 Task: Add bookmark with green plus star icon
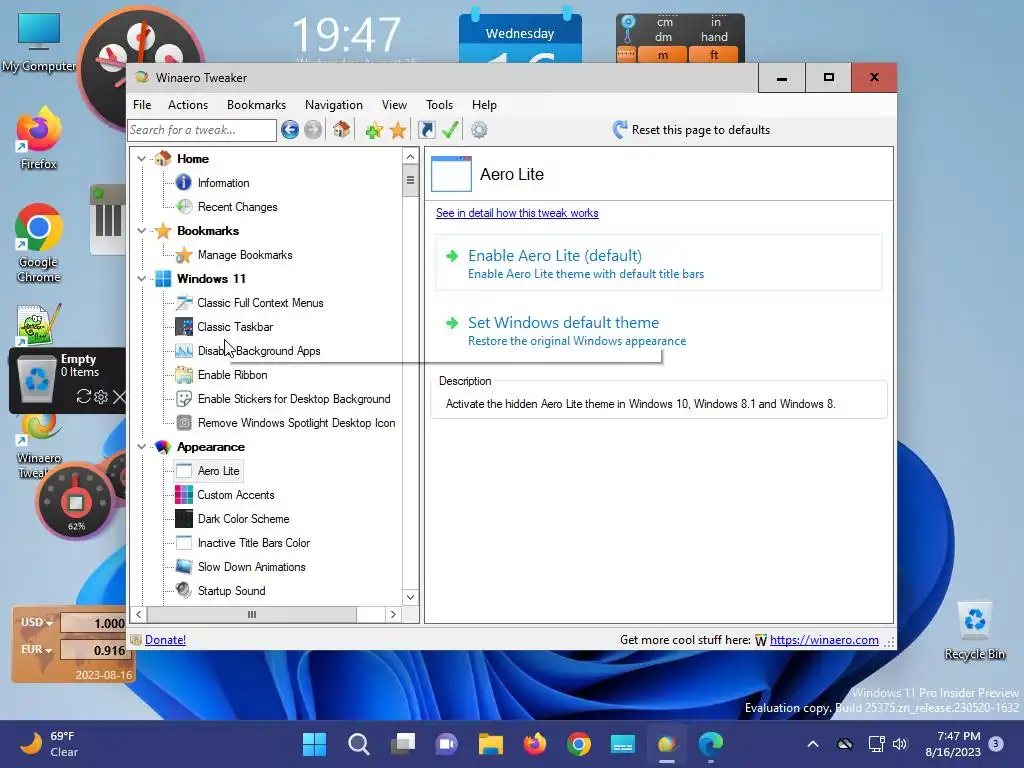click(374, 130)
